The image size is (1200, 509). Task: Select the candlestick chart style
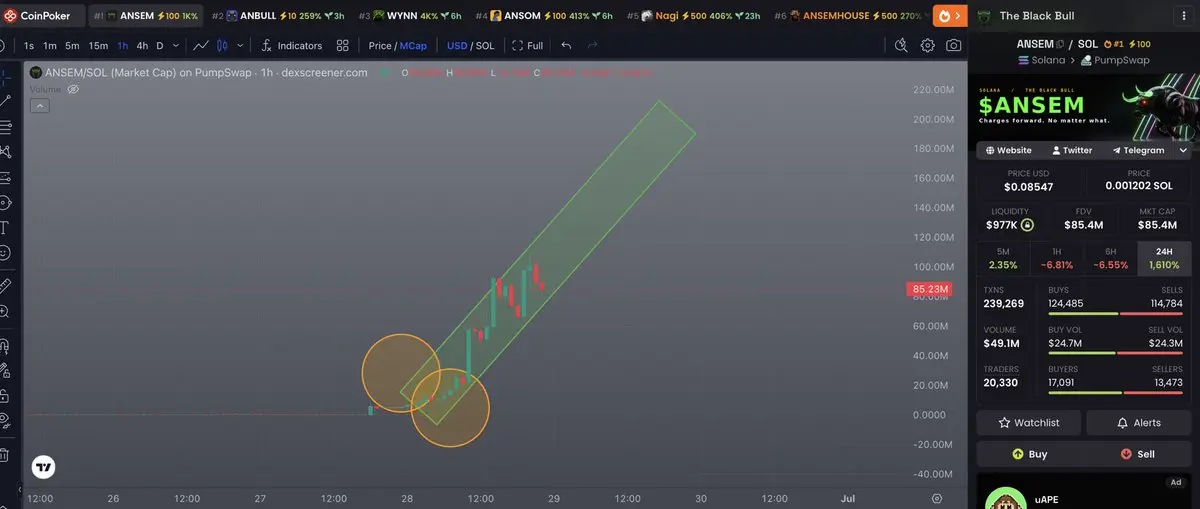[x=222, y=45]
